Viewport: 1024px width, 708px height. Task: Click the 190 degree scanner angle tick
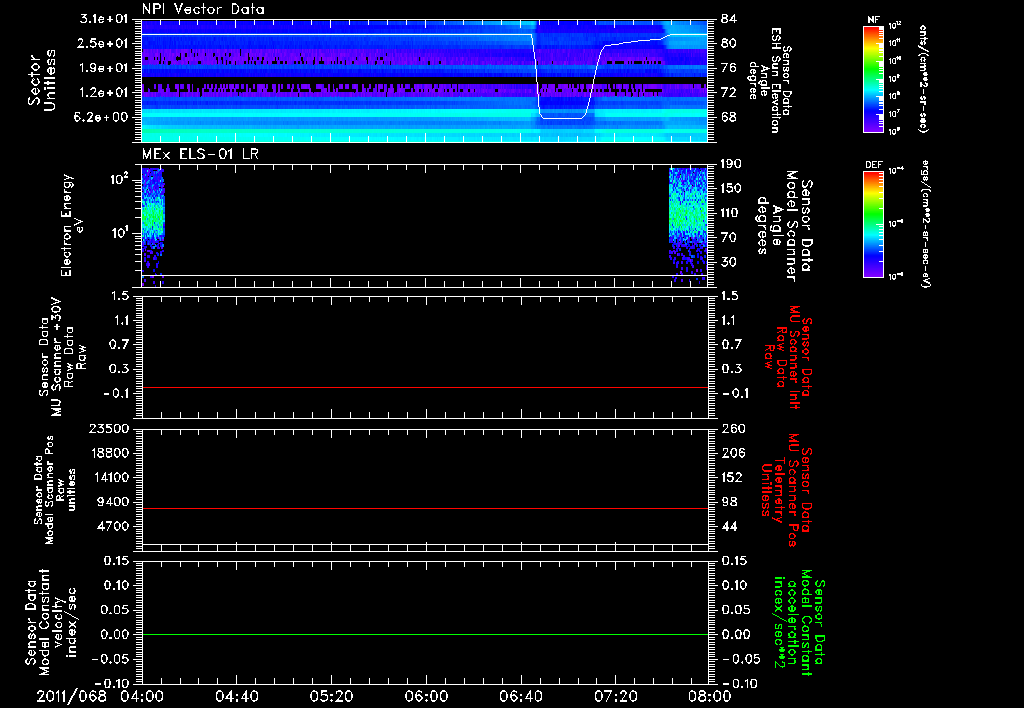(x=731, y=164)
